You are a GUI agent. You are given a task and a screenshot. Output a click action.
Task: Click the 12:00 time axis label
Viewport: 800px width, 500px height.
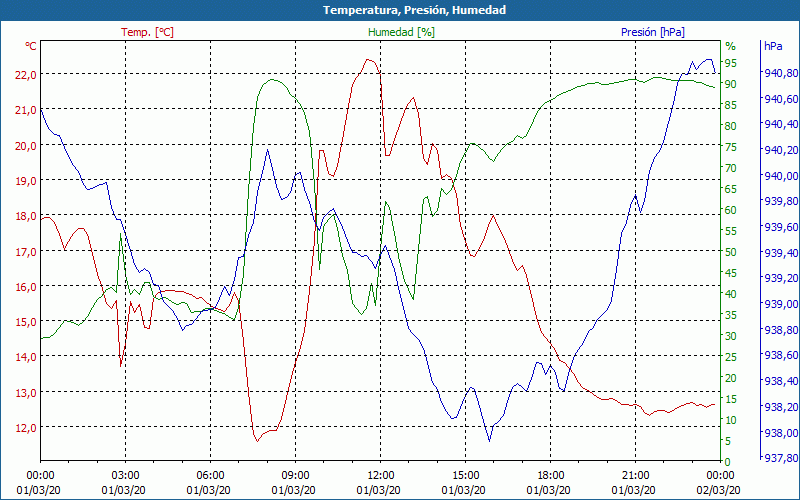pos(380,476)
